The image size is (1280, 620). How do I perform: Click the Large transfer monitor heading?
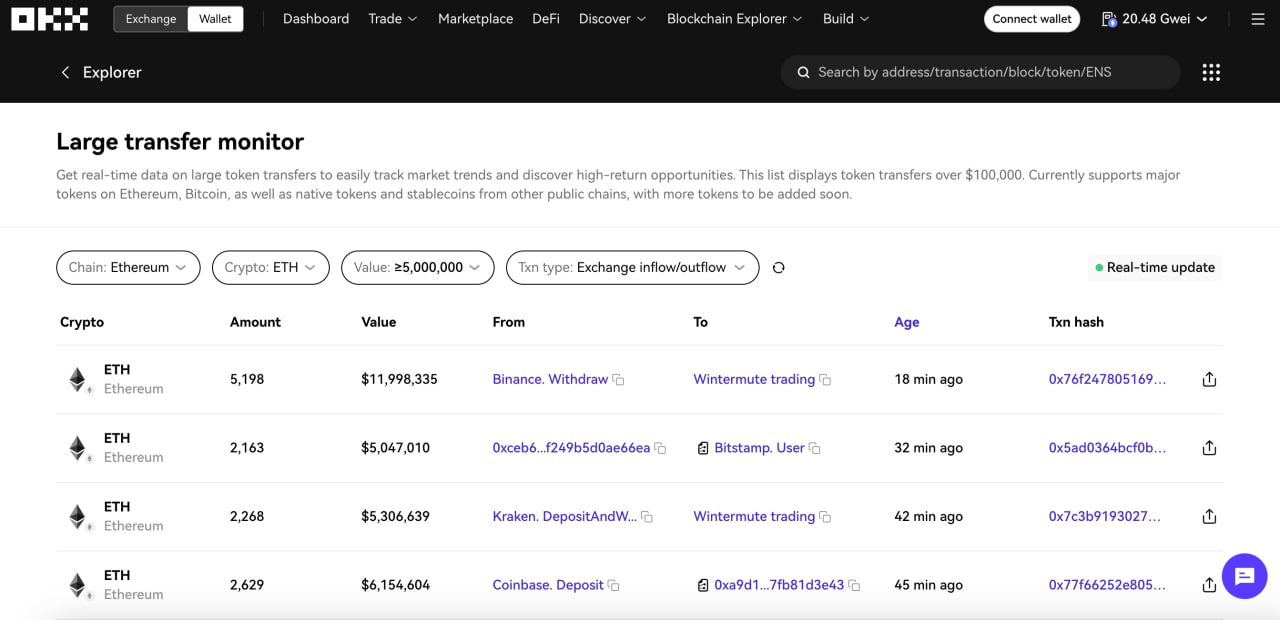[x=180, y=142]
